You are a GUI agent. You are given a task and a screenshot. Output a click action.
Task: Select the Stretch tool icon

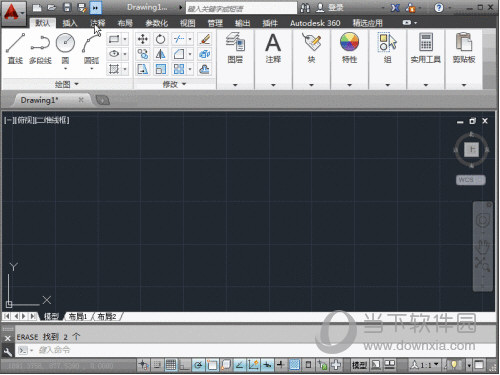pyautogui.click(x=143, y=69)
